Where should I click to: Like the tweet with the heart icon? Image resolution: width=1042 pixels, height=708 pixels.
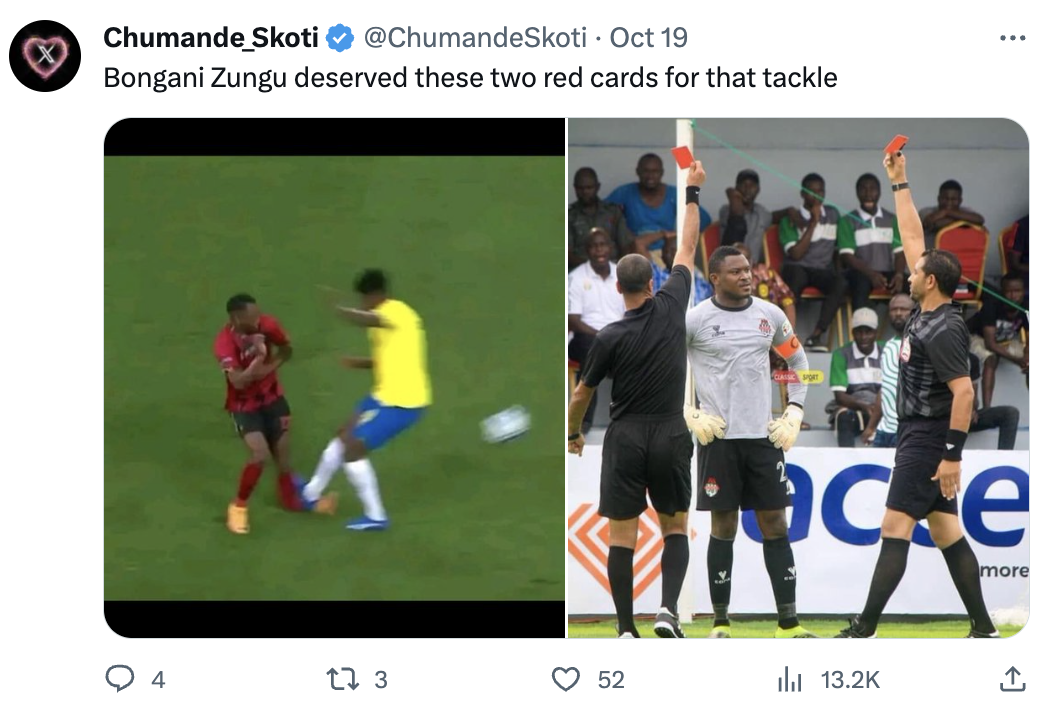click(566, 679)
